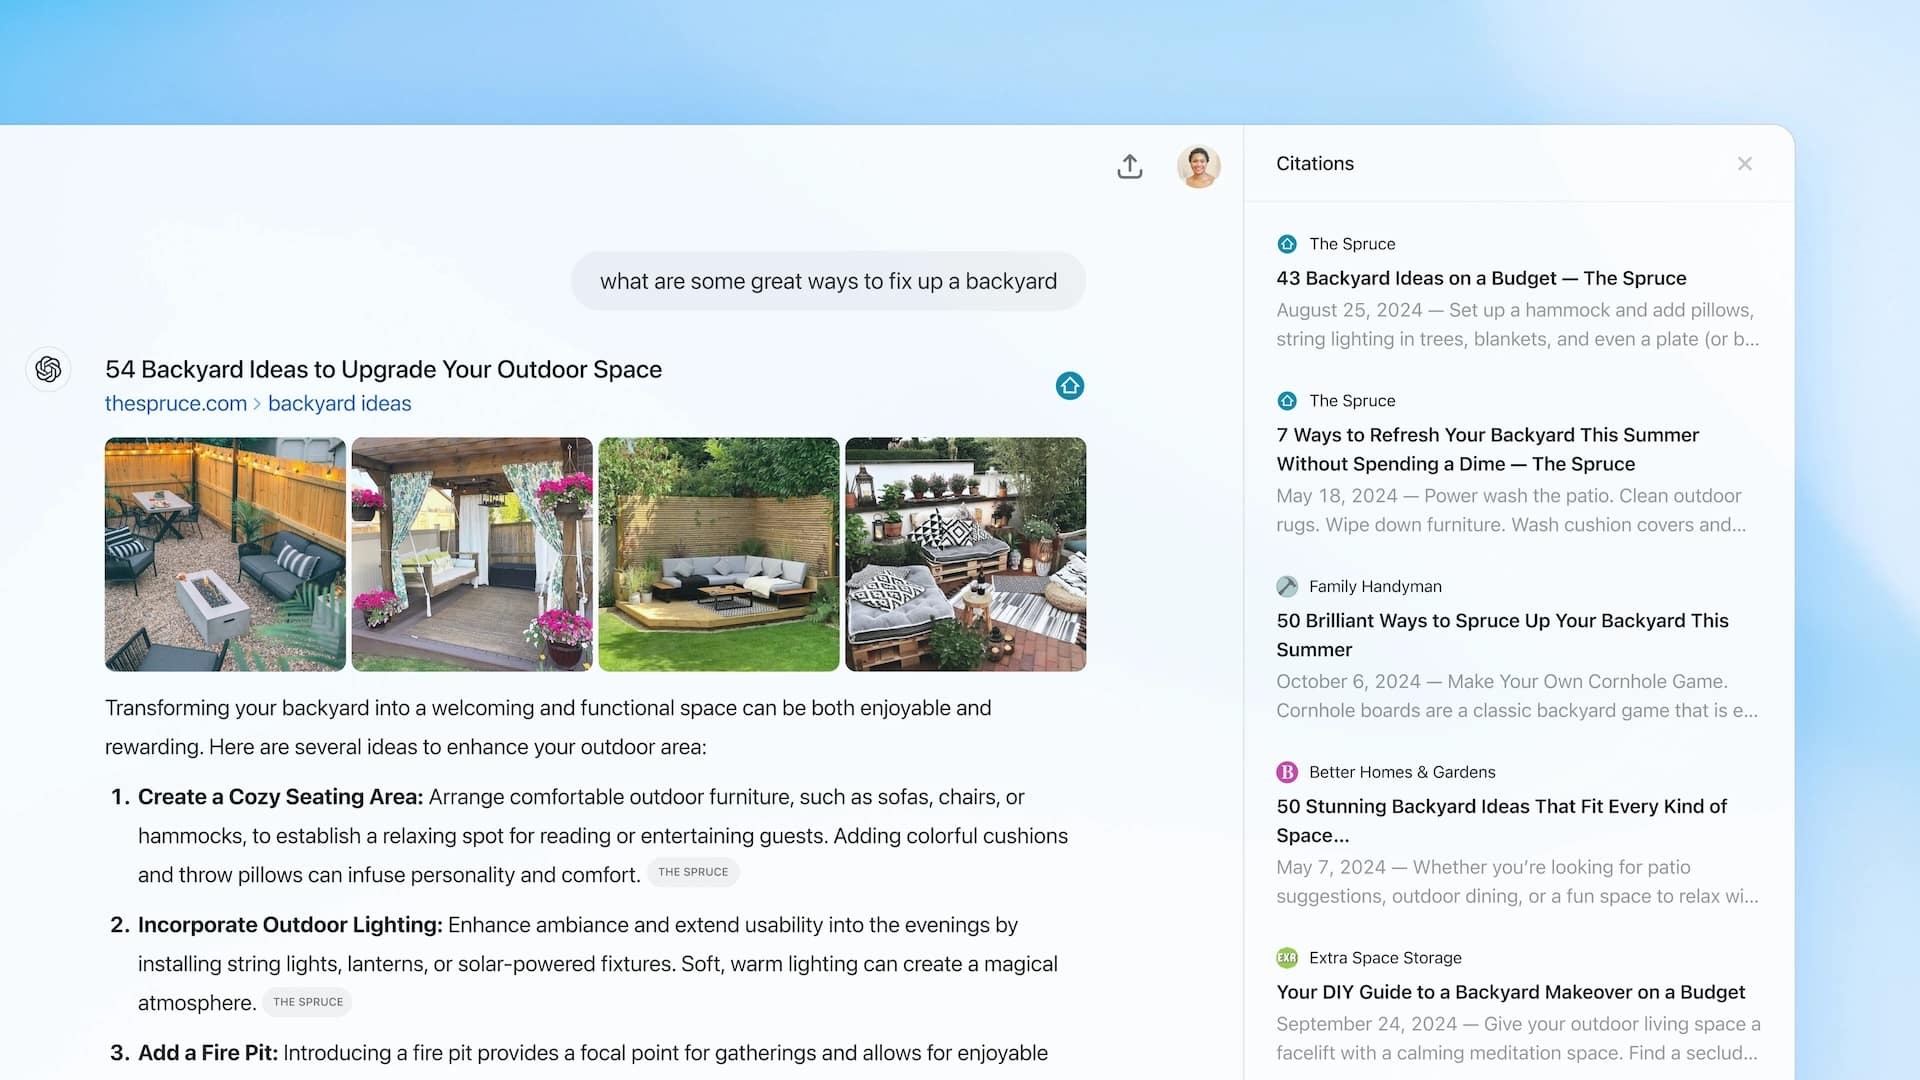1920x1080 pixels.
Task: Click the ChatGPT logo icon
Action: tap(49, 369)
